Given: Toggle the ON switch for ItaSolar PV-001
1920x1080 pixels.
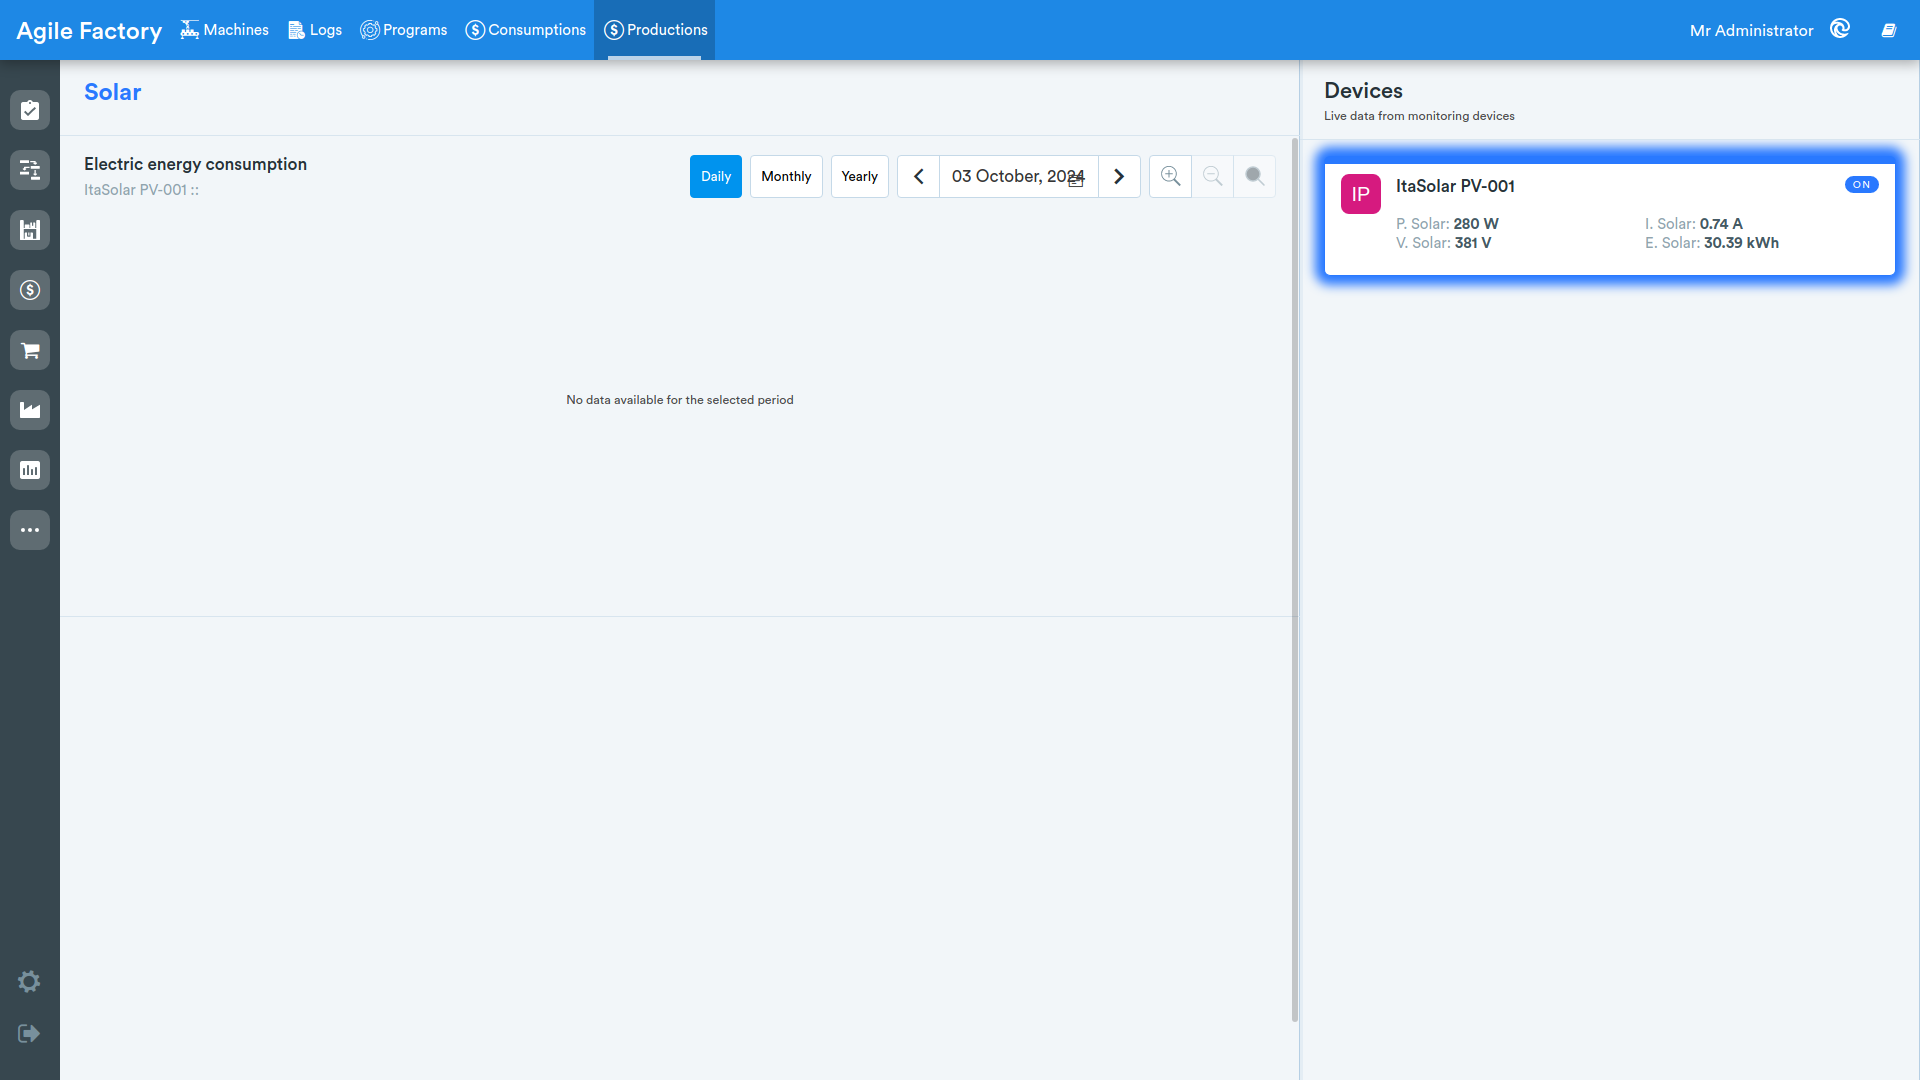Looking at the screenshot, I should pos(1861,184).
